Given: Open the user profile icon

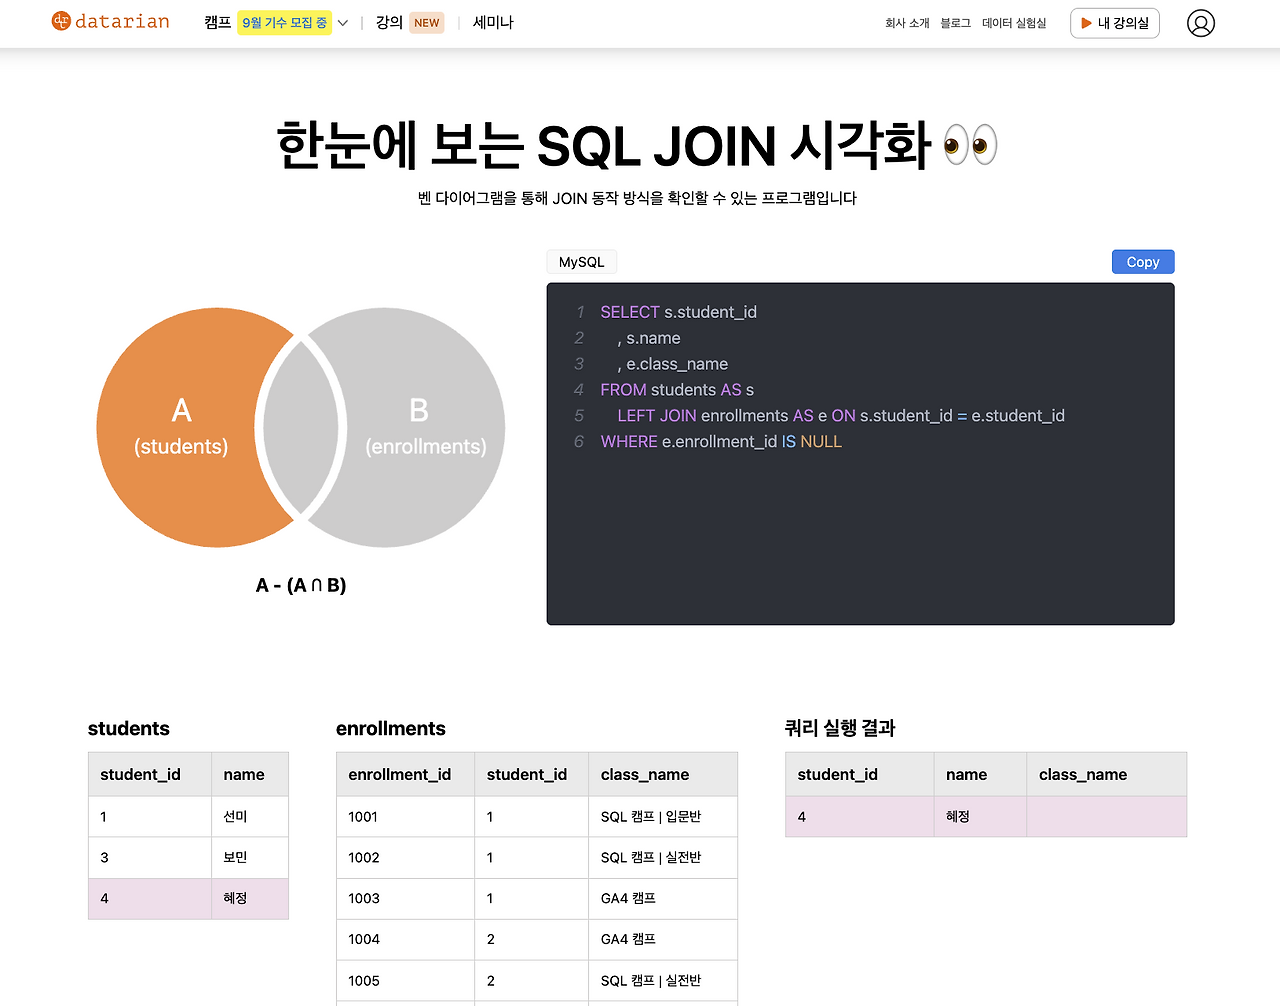Looking at the screenshot, I should 1200,23.
